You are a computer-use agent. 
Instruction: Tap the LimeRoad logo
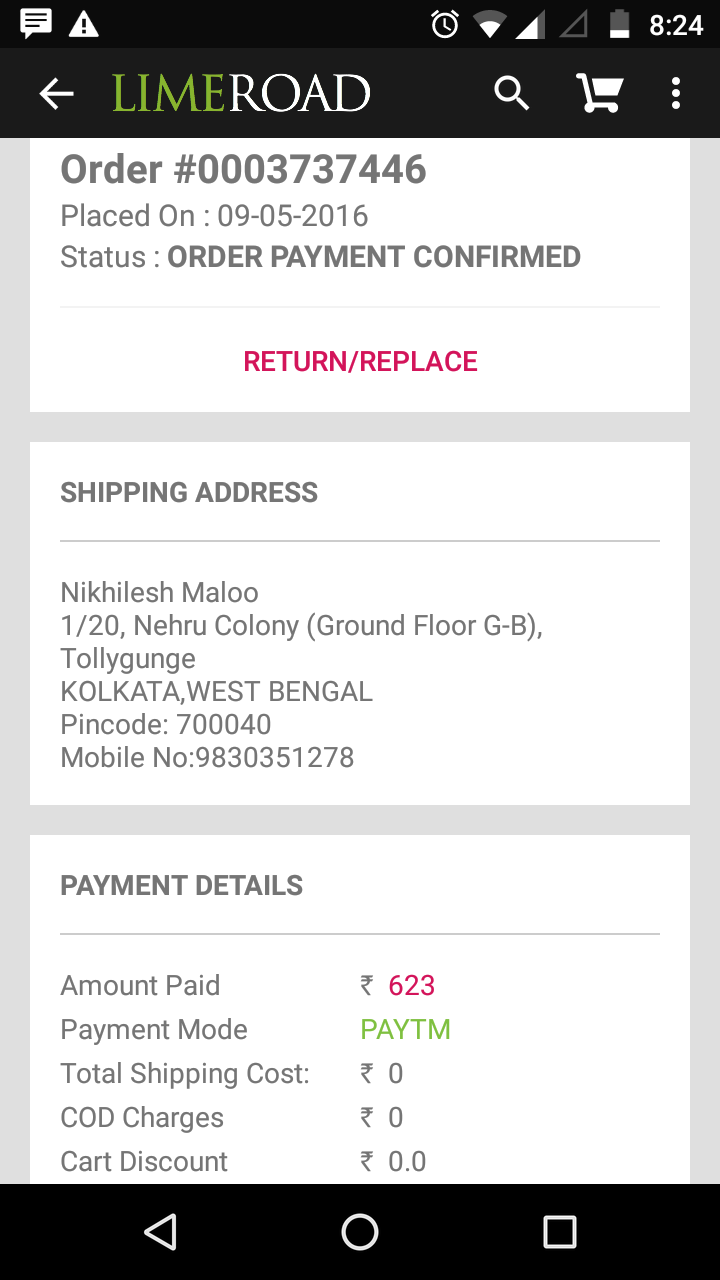pyautogui.click(x=241, y=94)
